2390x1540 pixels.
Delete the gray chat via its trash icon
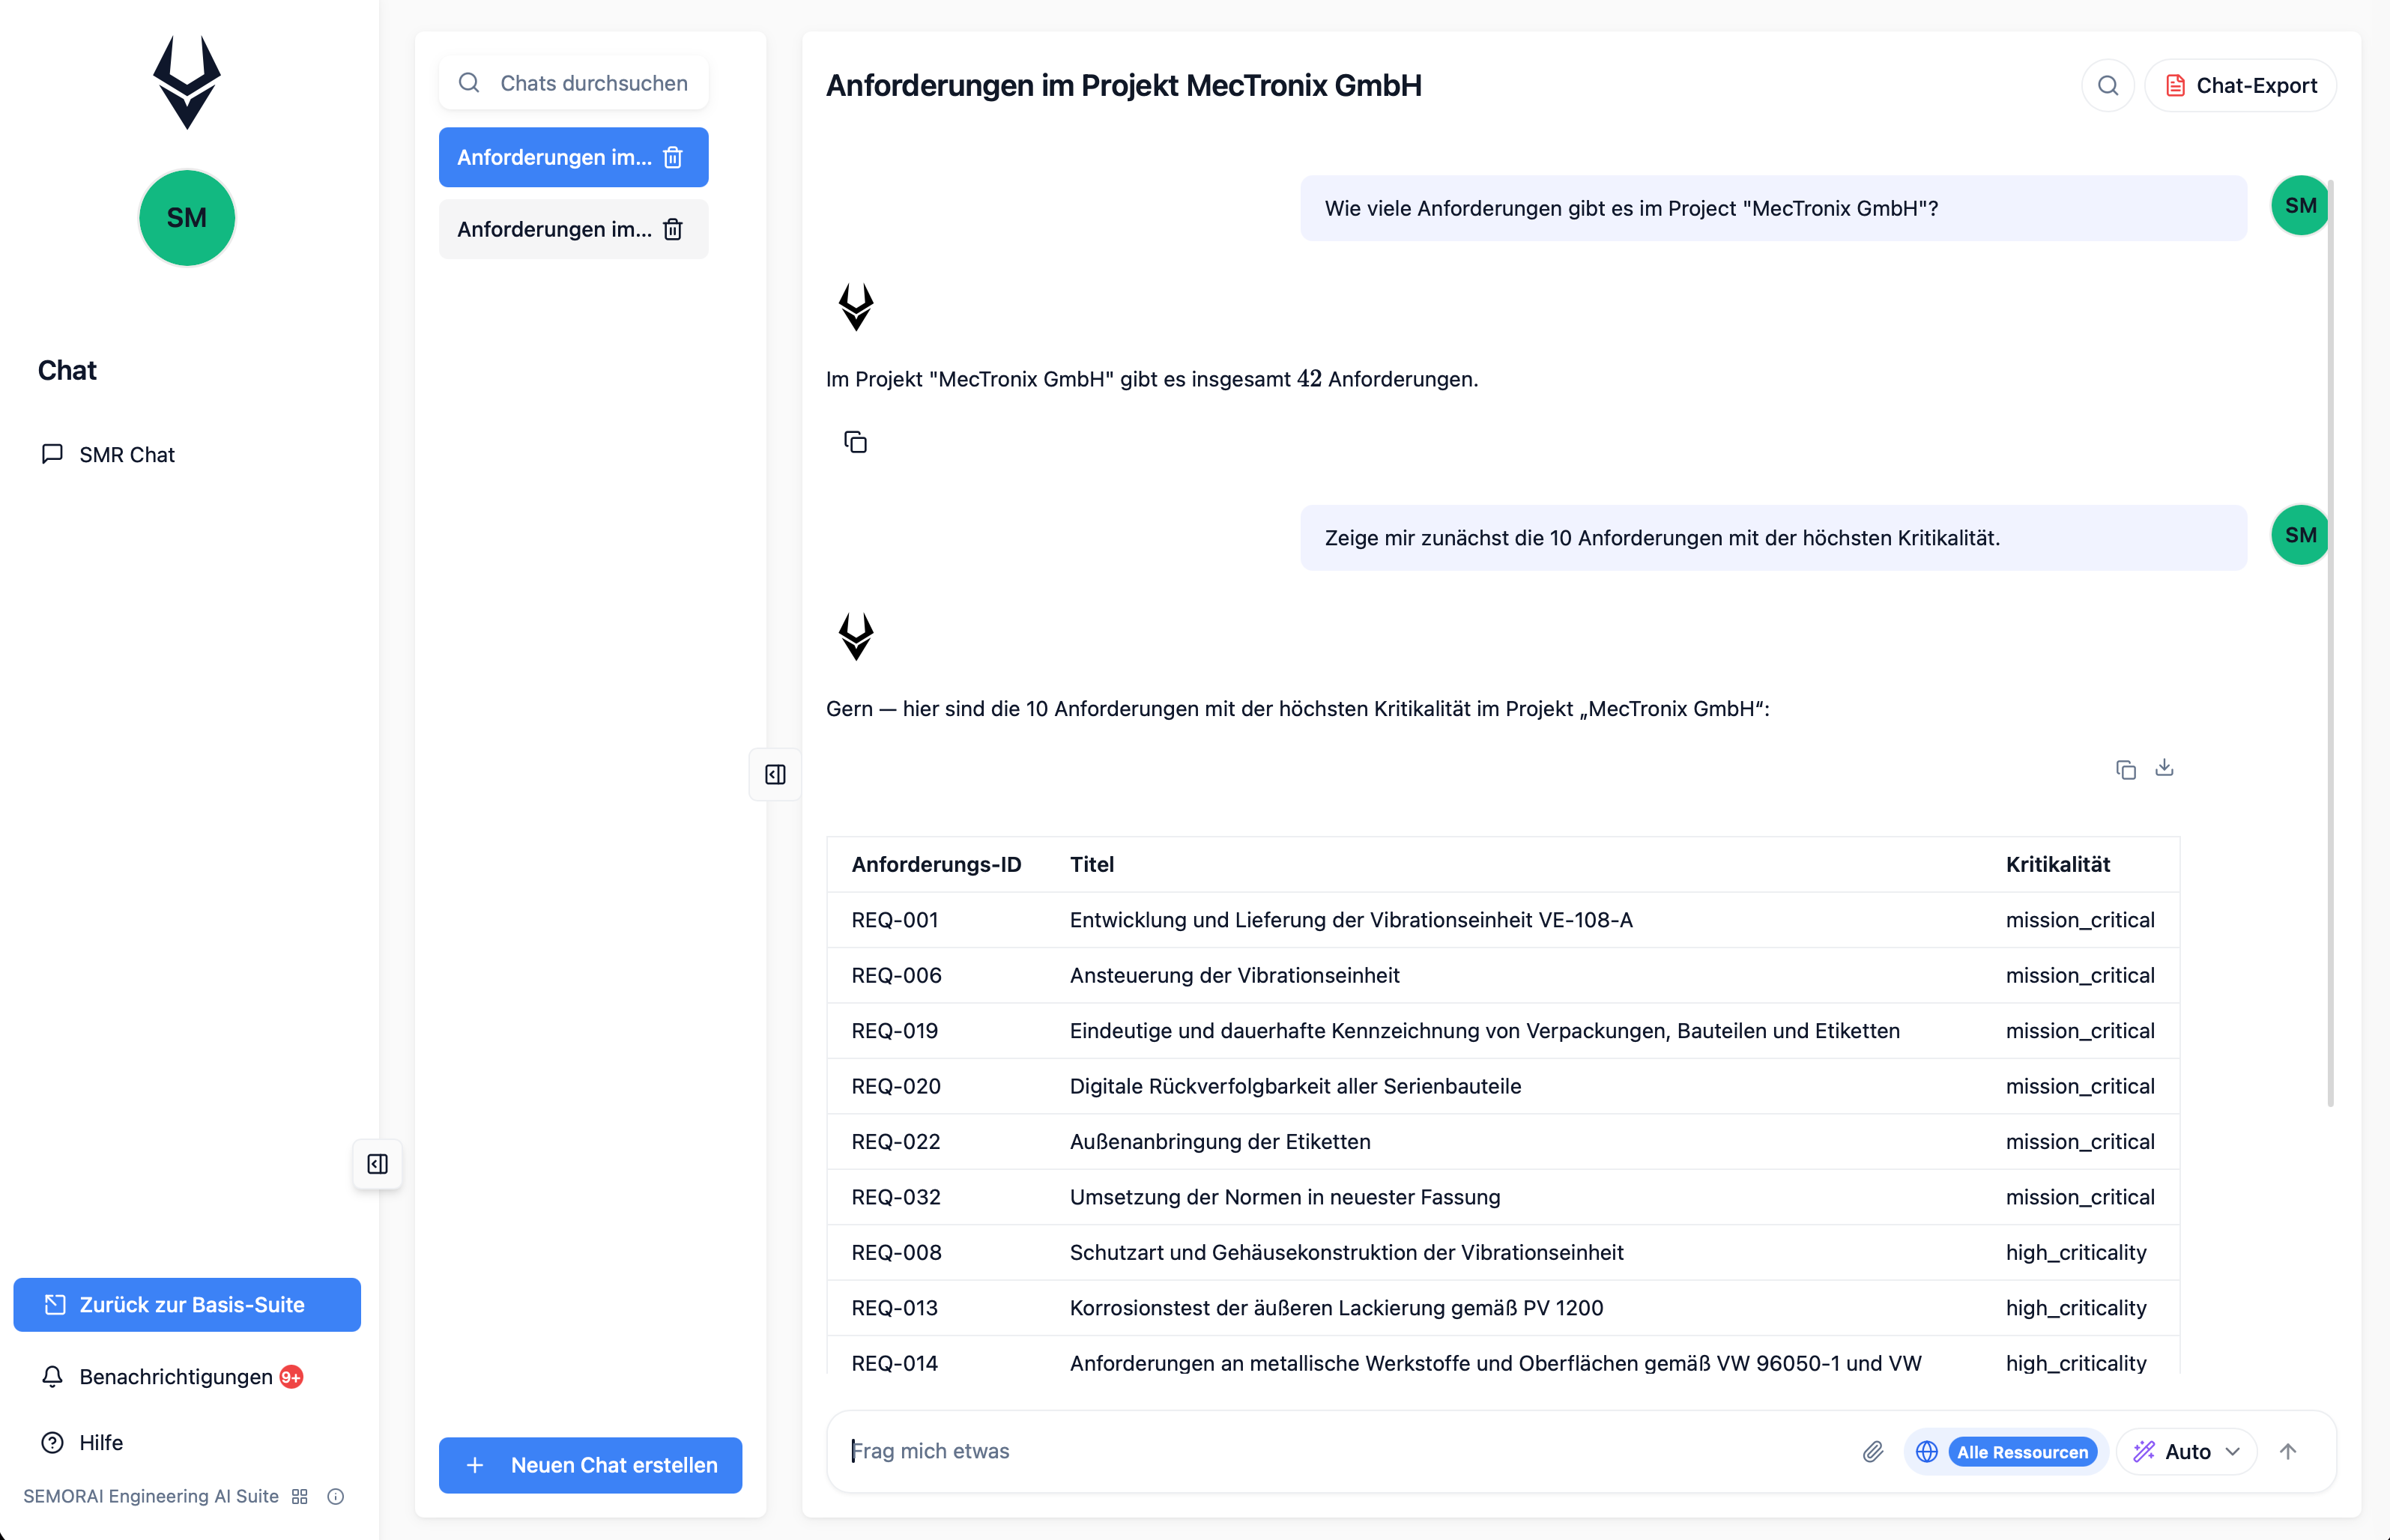pyautogui.click(x=673, y=229)
